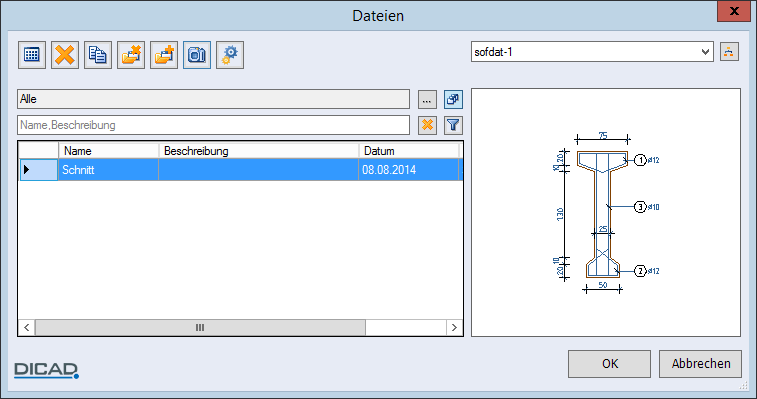The image size is (757, 399).
Task: Click the Name,Beschreibung search field
Action: (x=213, y=125)
